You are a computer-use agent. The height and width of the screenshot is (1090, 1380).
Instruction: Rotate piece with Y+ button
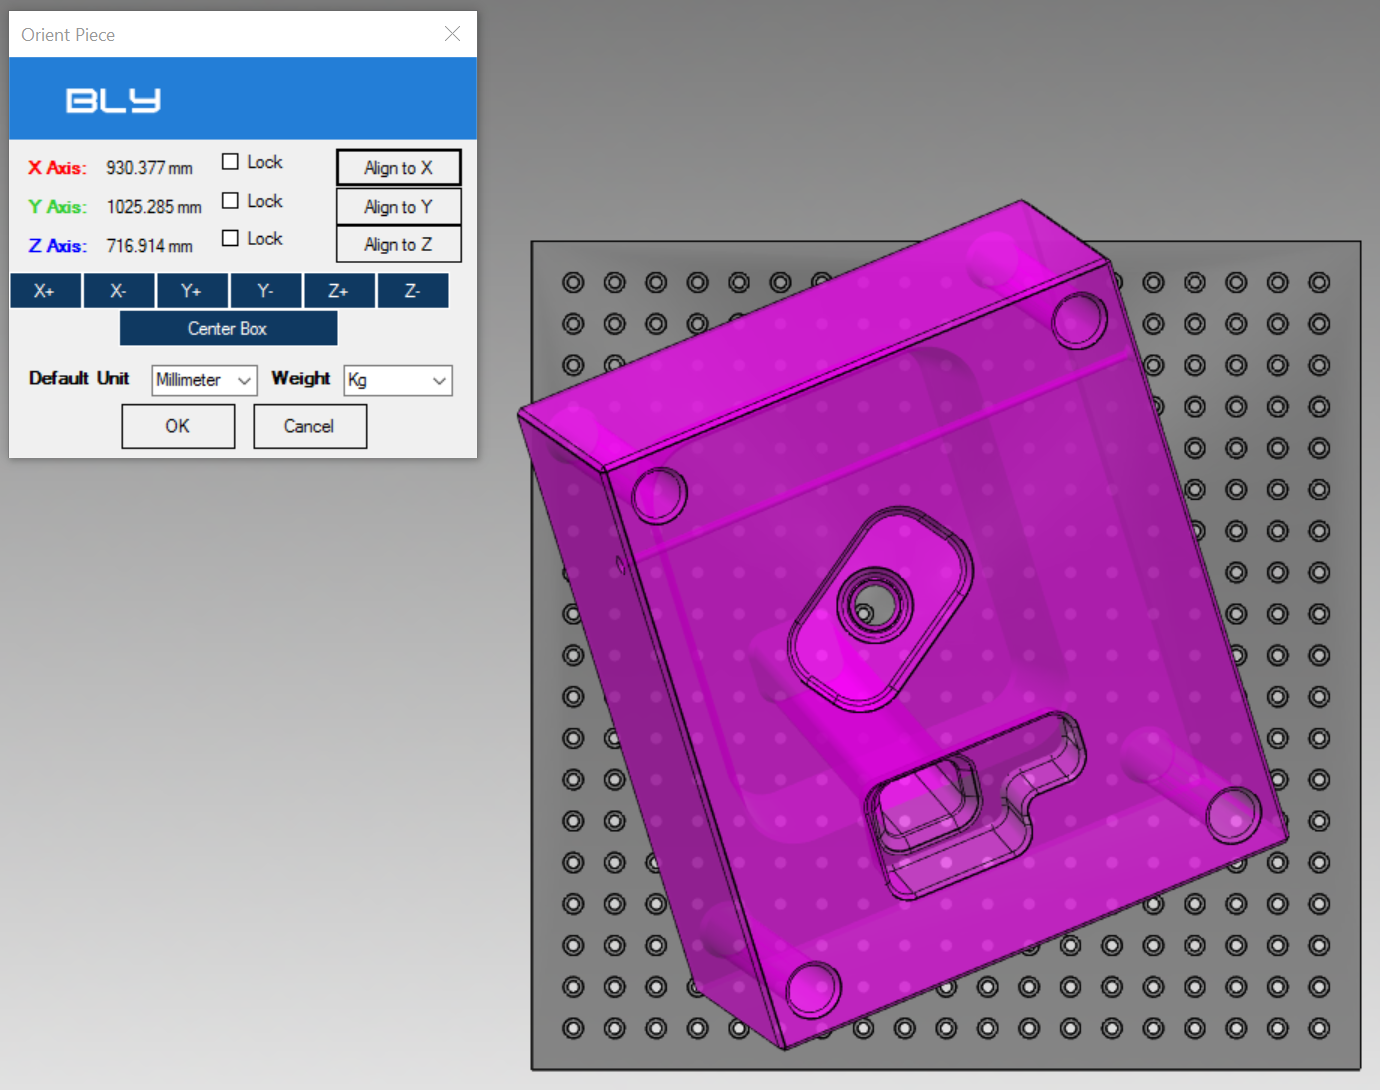pyautogui.click(x=192, y=291)
